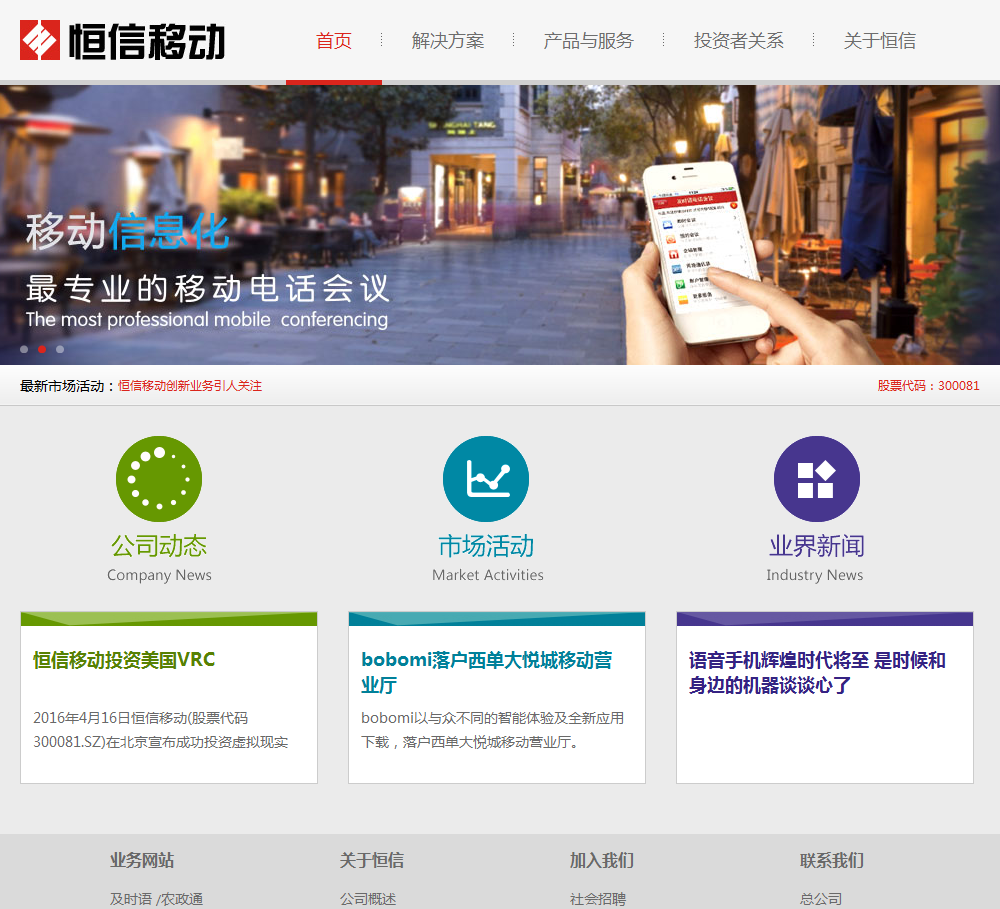The image size is (1000, 909).
Task: Click the 联系我们 footer heading
Action: click(x=832, y=861)
